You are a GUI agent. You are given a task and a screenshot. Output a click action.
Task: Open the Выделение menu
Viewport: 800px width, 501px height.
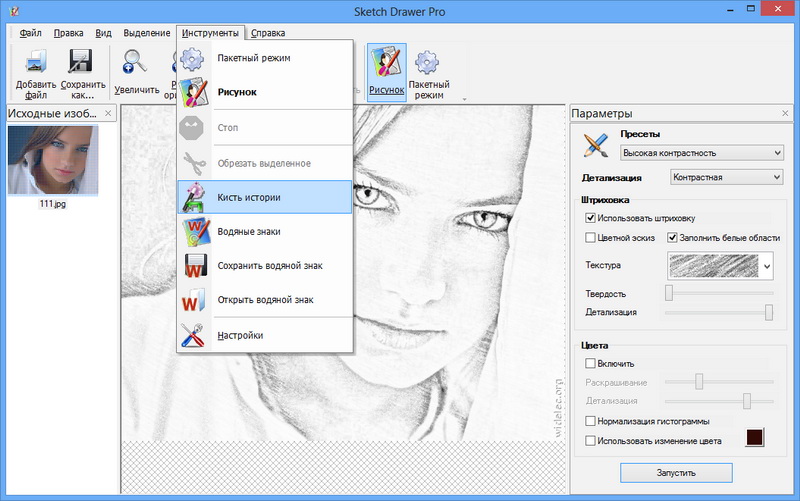click(x=147, y=33)
